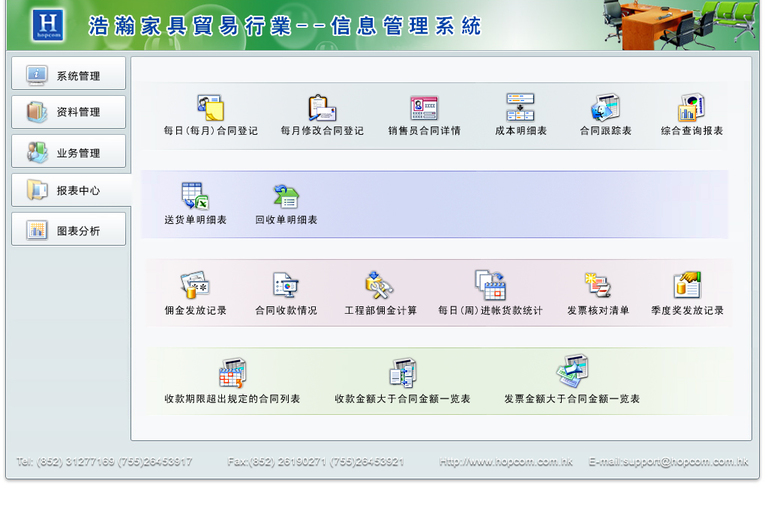Click the 回收单明细表 icon
The height and width of the screenshot is (522, 768).
pyautogui.click(x=286, y=196)
